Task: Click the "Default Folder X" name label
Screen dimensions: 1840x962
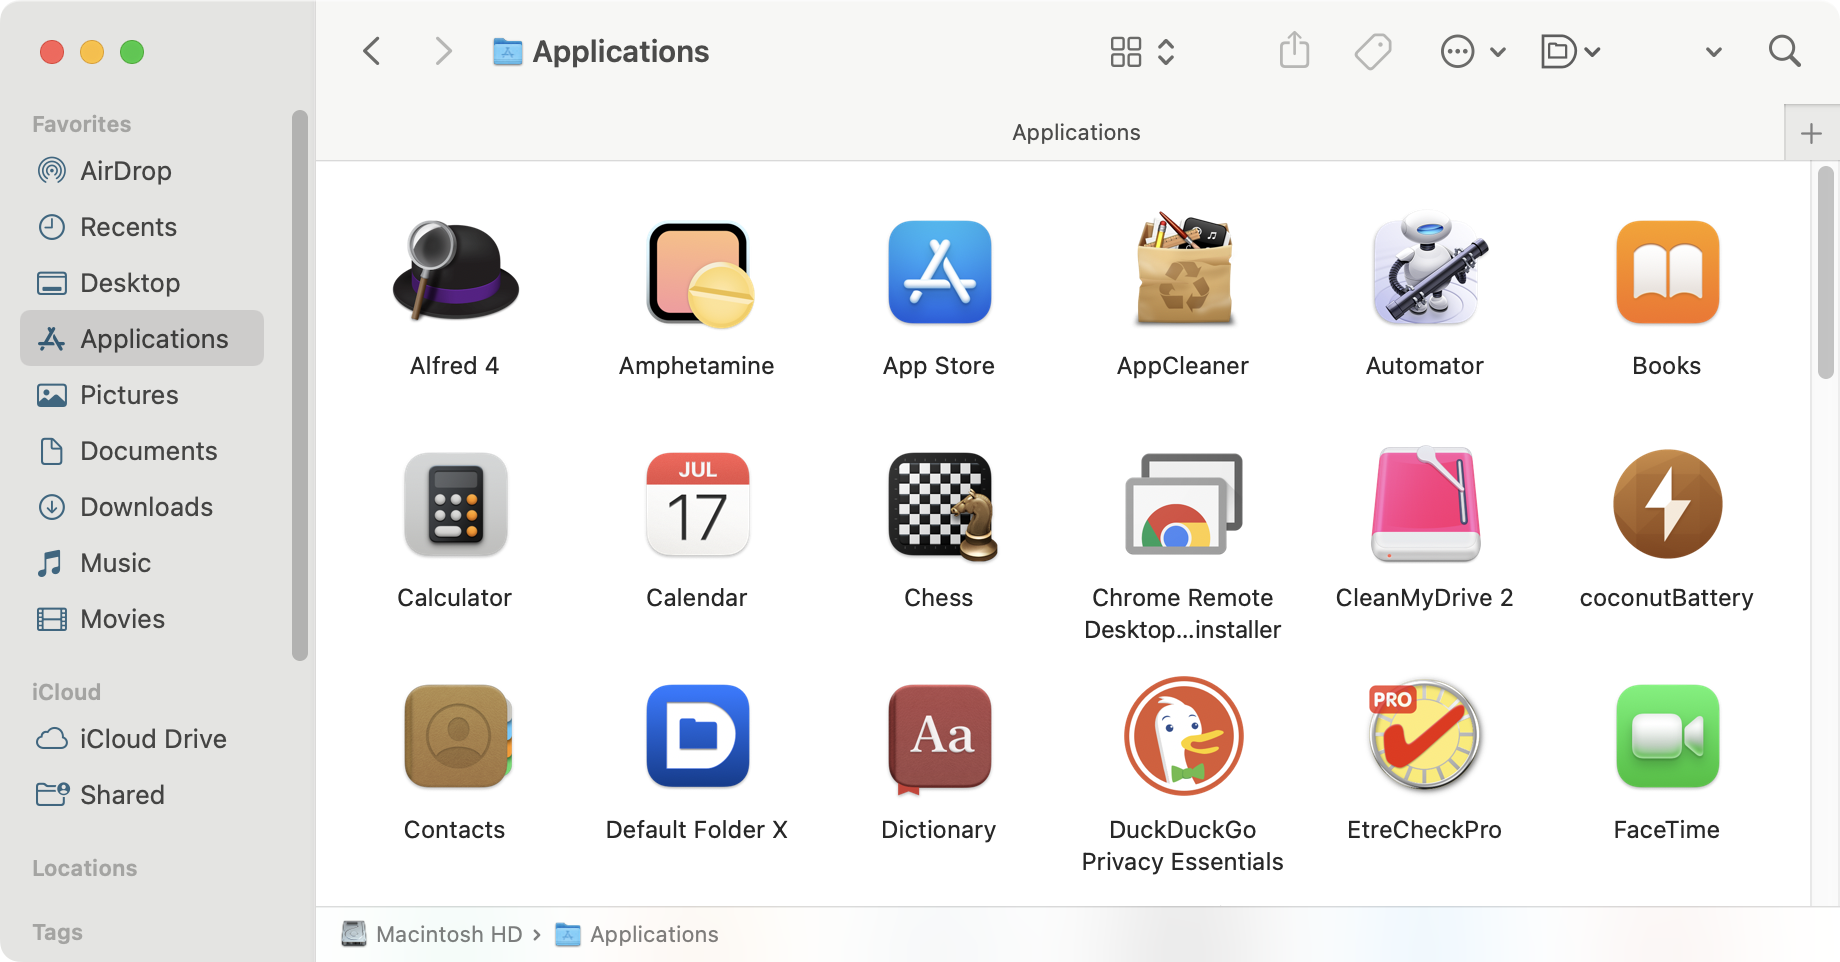Action: click(x=697, y=830)
